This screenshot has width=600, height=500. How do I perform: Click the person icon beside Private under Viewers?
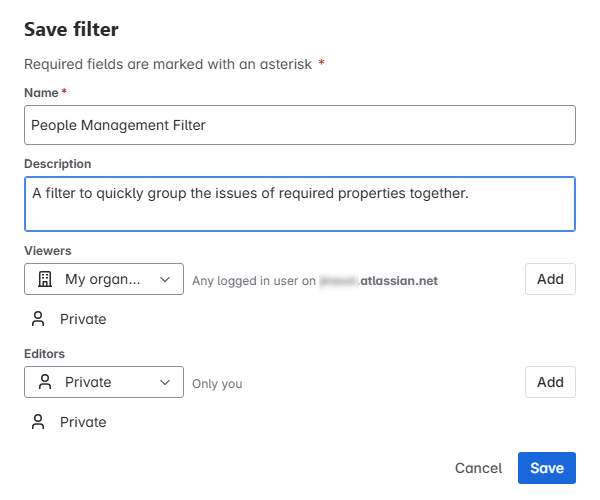(x=38, y=319)
